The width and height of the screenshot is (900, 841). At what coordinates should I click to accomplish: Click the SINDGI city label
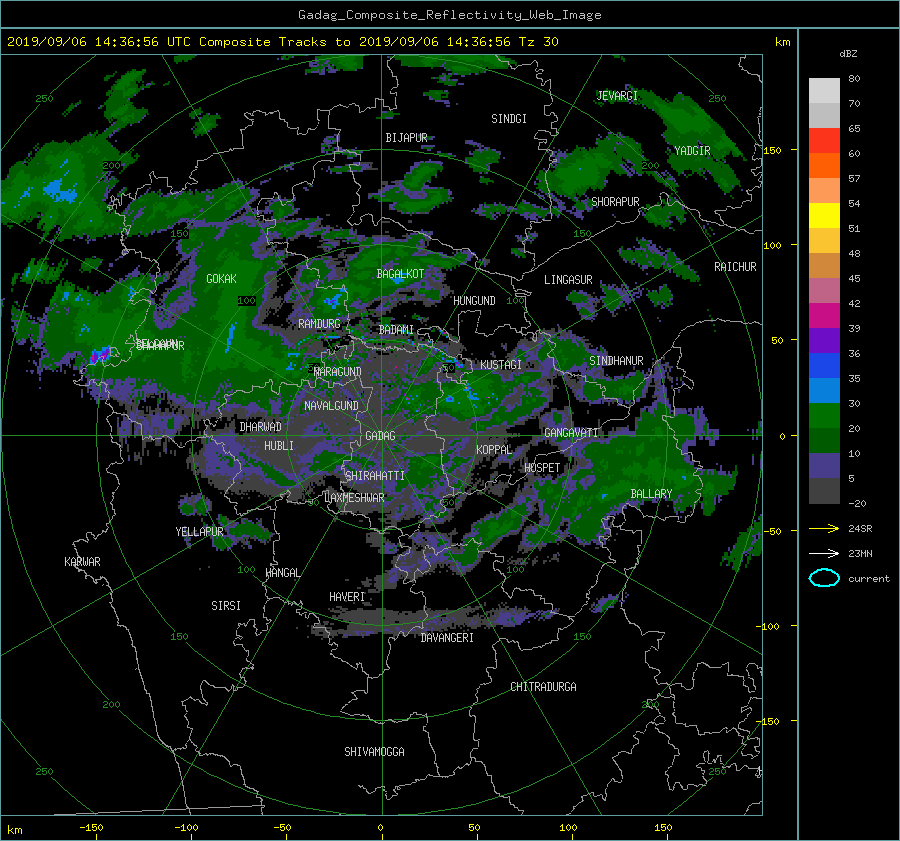pos(509,119)
